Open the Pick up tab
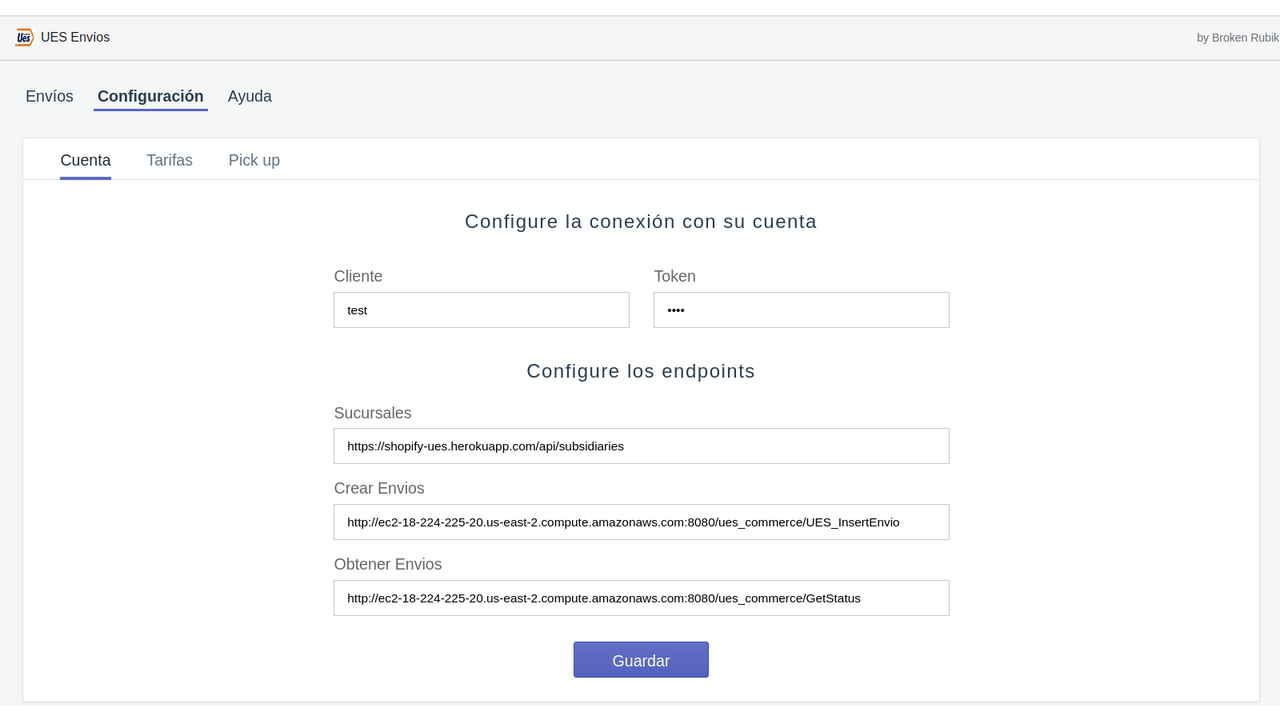Screen dimensions: 1280x720 (254, 160)
